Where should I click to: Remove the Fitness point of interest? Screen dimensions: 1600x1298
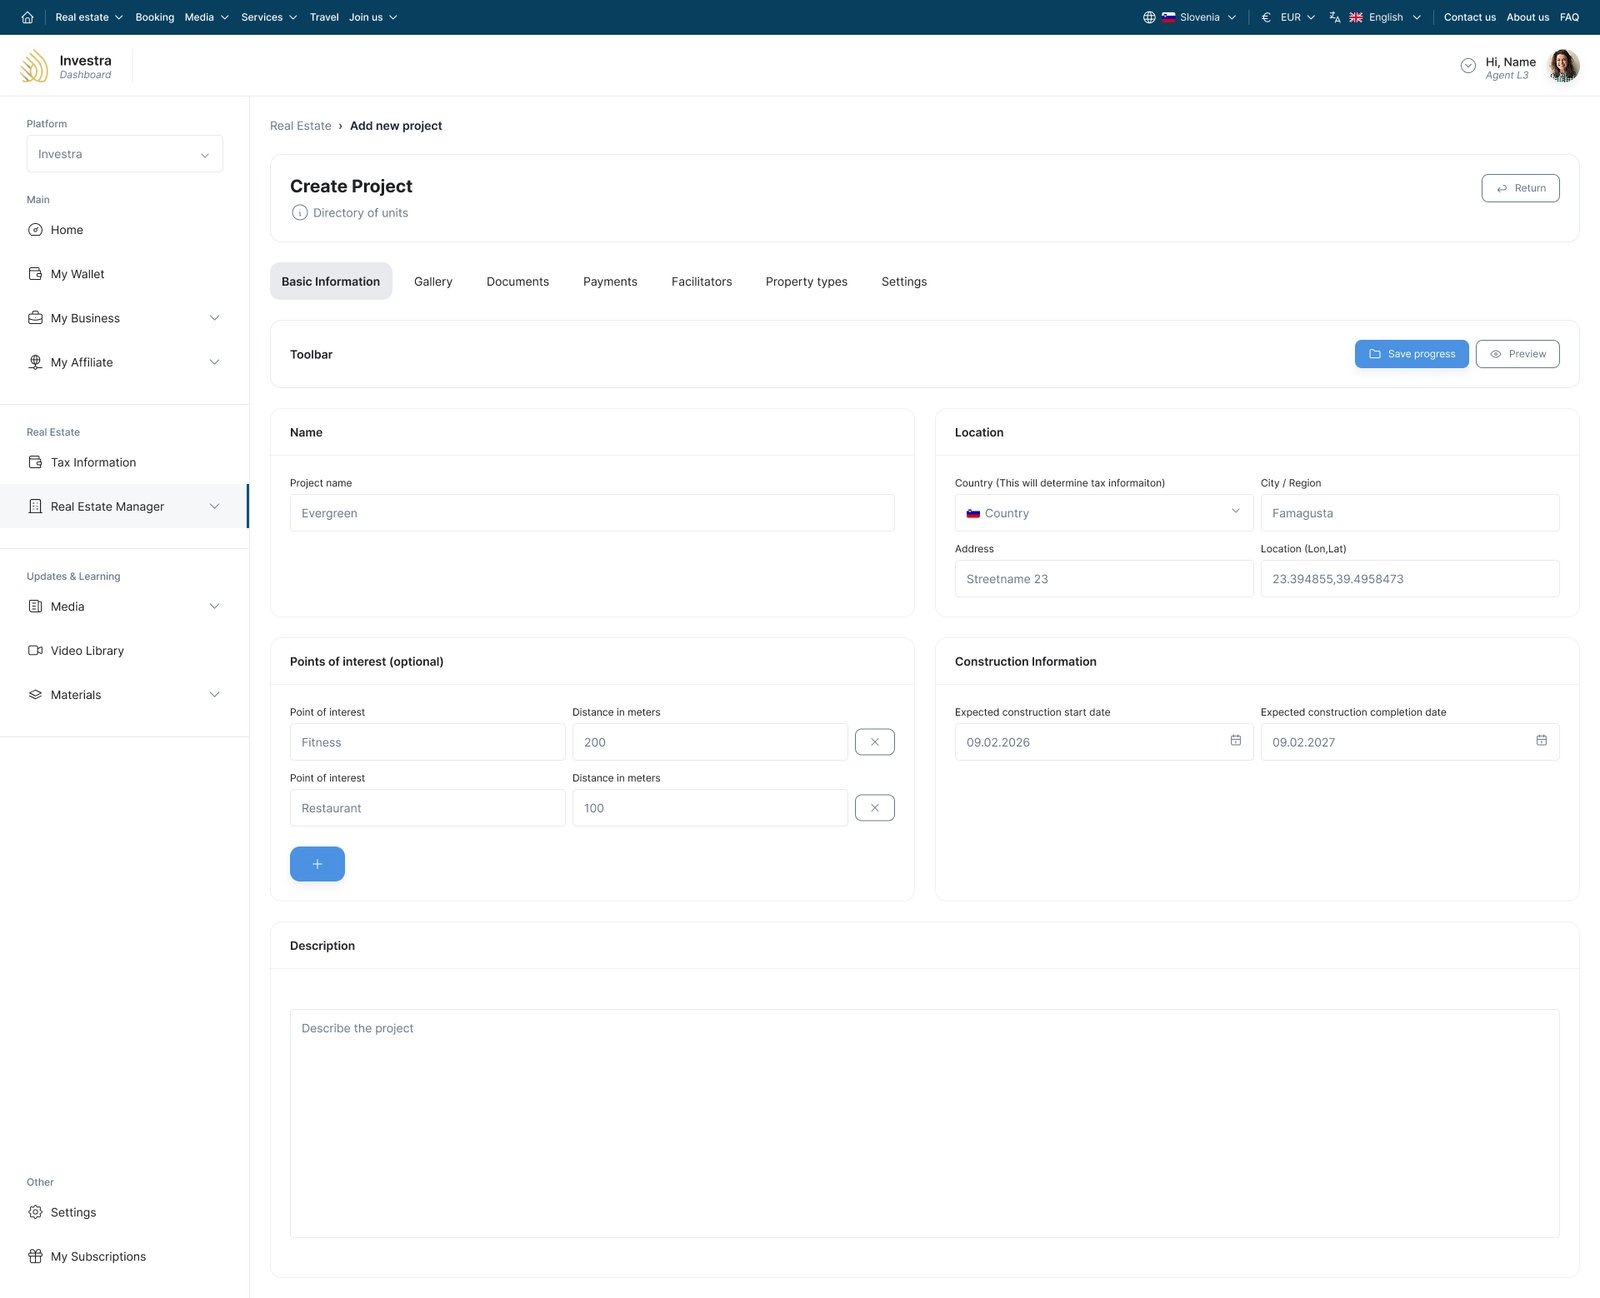pyautogui.click(x=874, y=742)
